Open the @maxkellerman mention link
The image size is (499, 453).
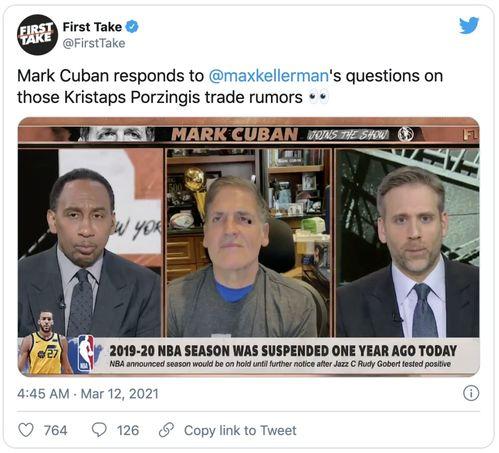tap(269, 76)
